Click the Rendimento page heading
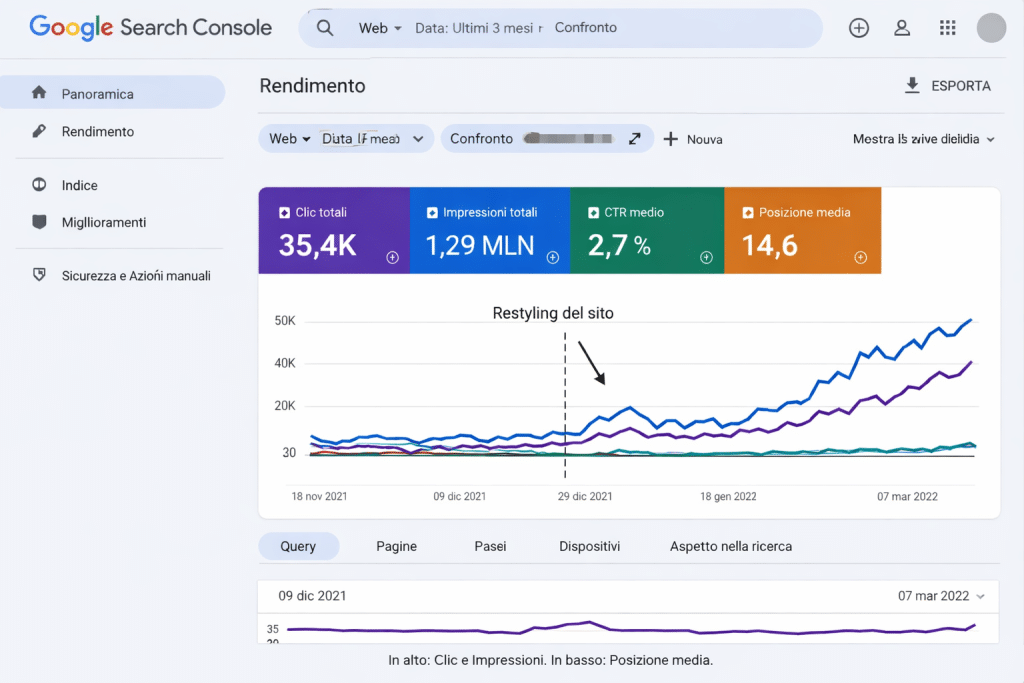This screenshot has width=1024, height=683. [x=312, y=86]
